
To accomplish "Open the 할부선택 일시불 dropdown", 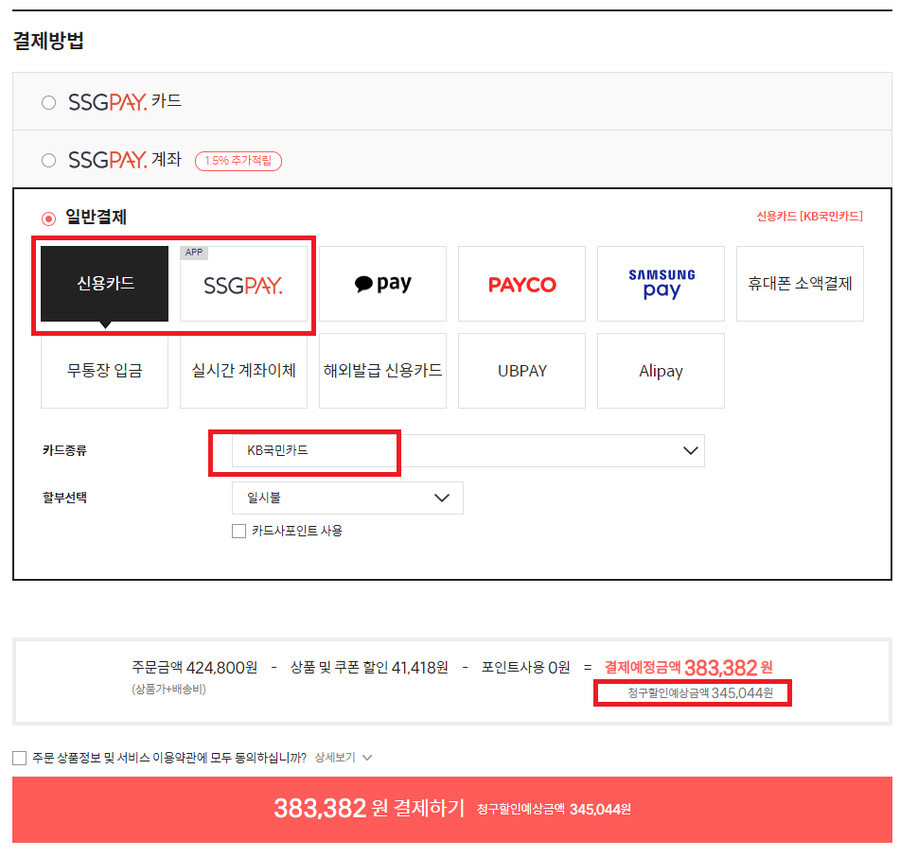I will tap(347, 498).
